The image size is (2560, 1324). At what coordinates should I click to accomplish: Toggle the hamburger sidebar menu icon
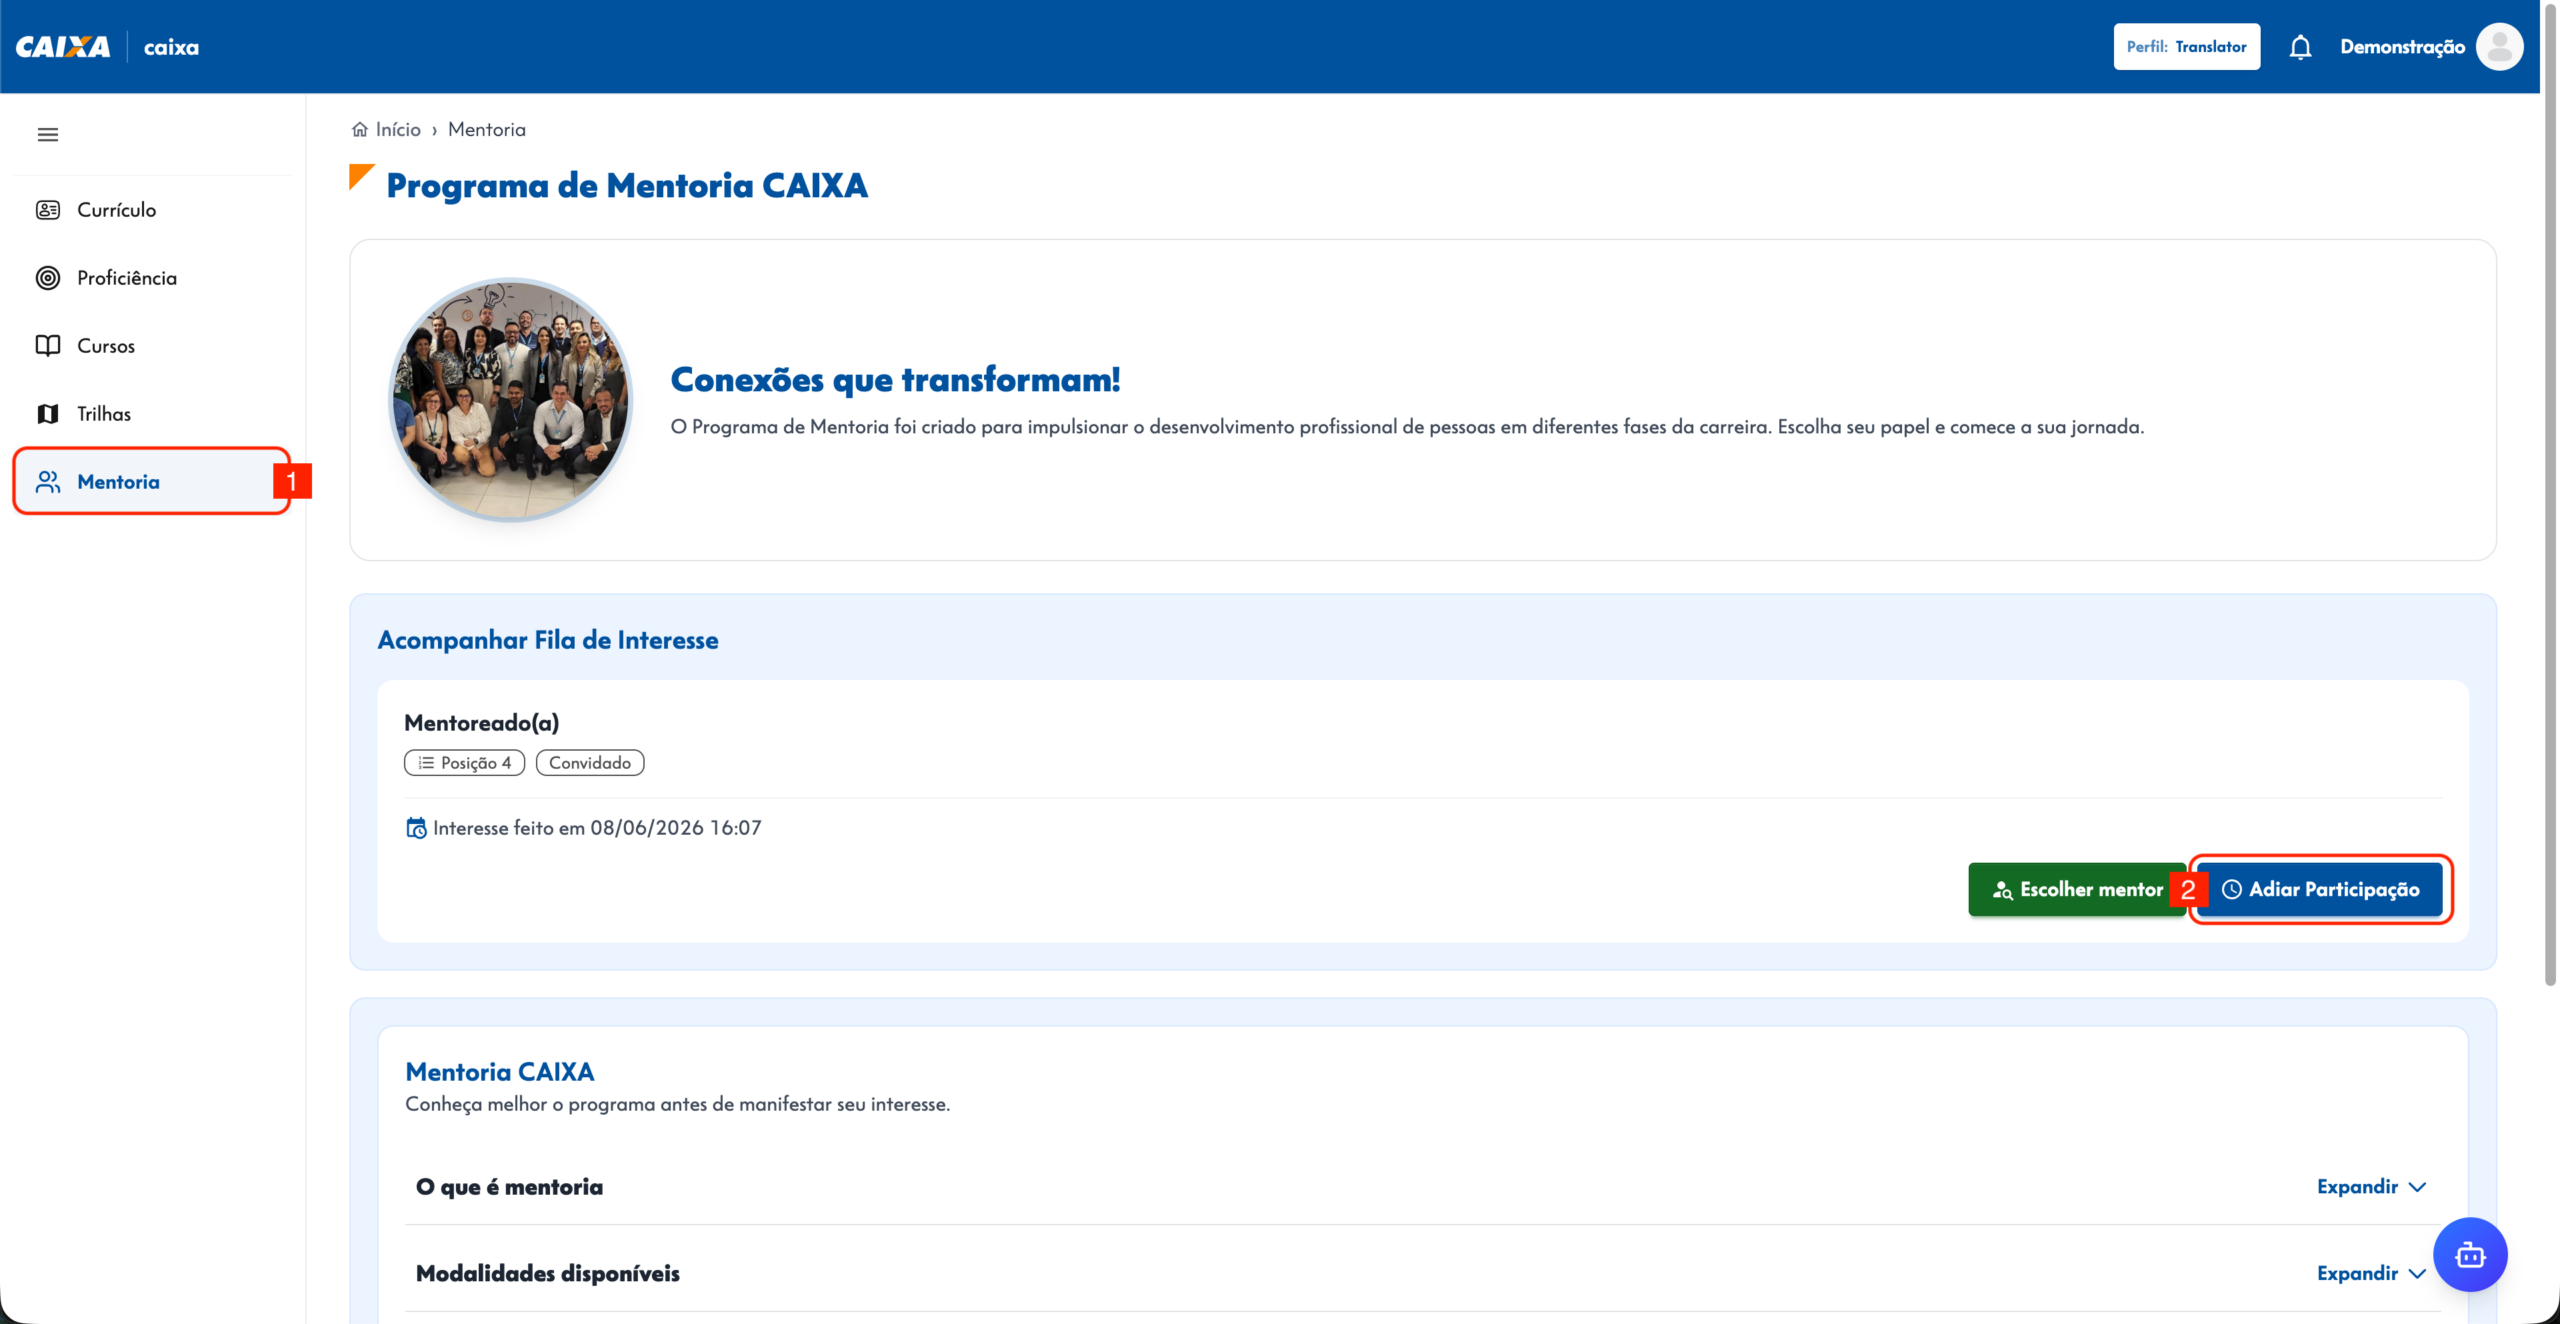47,134
